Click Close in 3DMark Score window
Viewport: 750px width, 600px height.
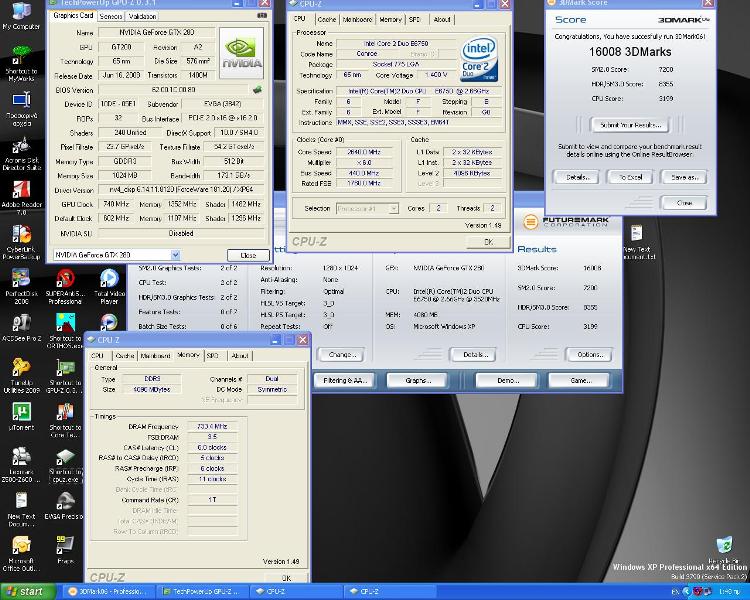pos(684,203)
